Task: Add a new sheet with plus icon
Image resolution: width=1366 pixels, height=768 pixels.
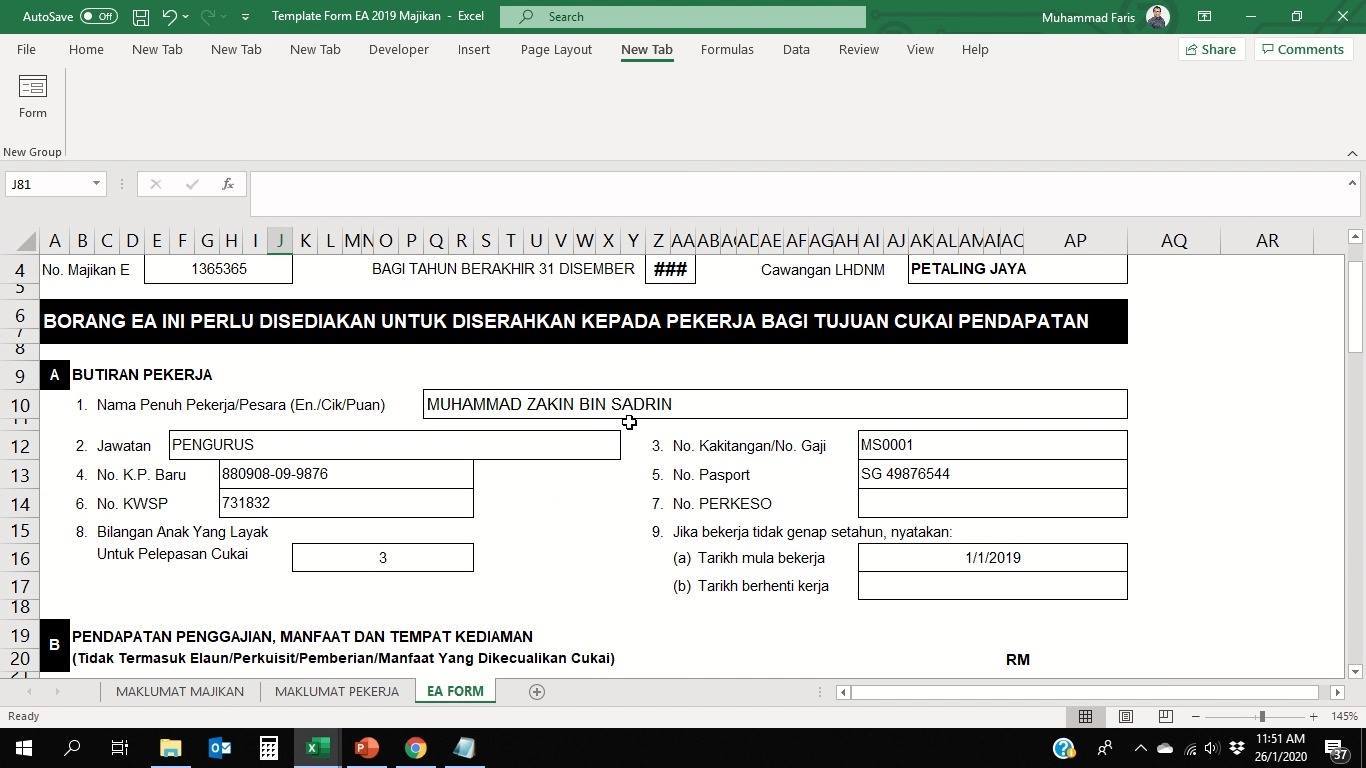Action: pyautogui.click(x=536, y=691)
